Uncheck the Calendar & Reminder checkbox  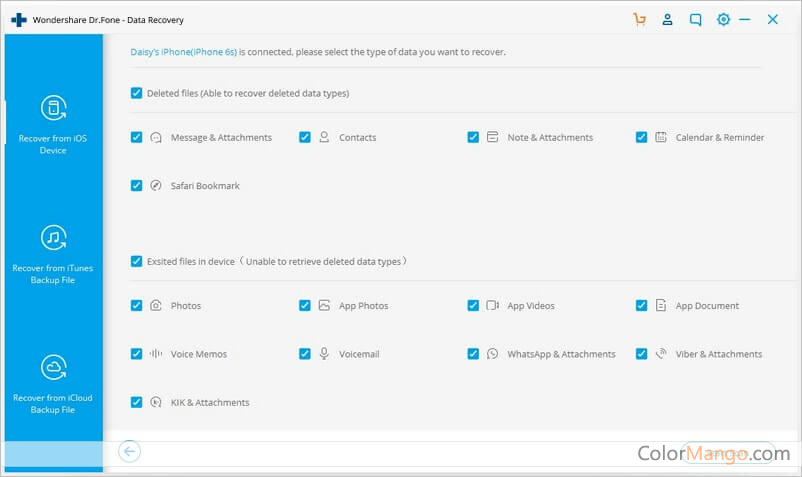(642, 137)
